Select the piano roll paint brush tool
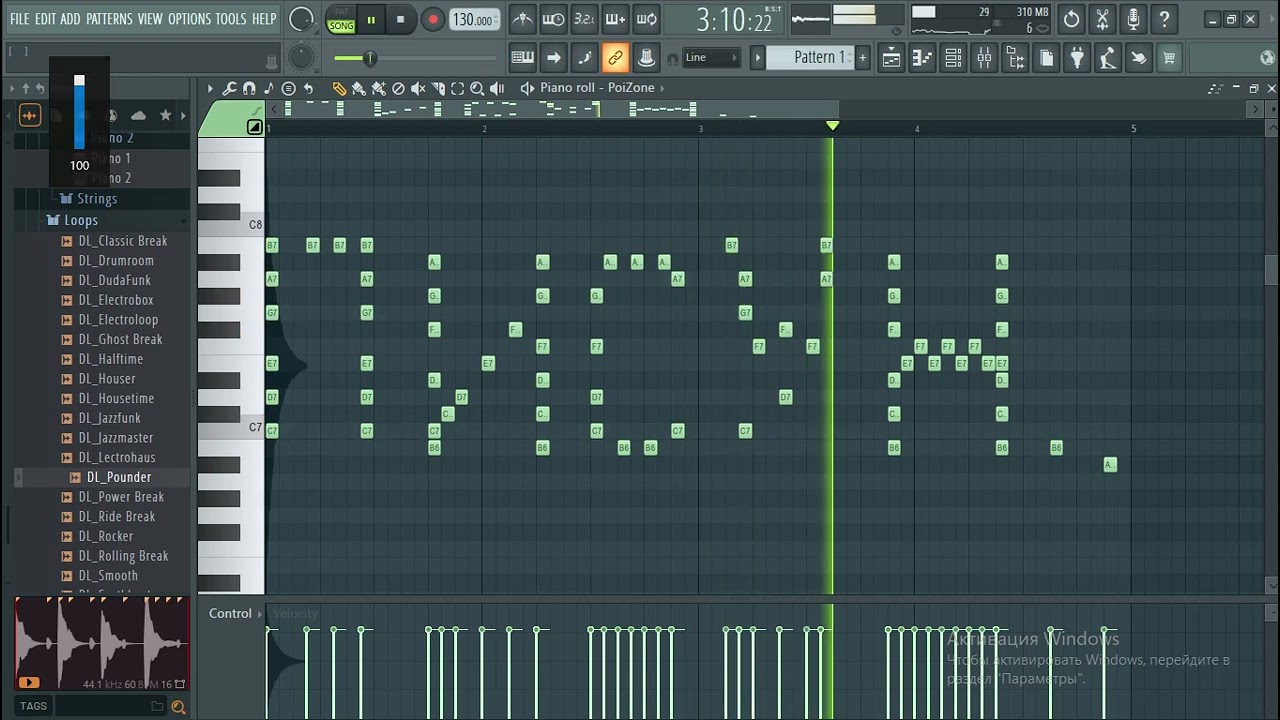This screenshot has width=1280, height=720. click(x=358, y=88)
